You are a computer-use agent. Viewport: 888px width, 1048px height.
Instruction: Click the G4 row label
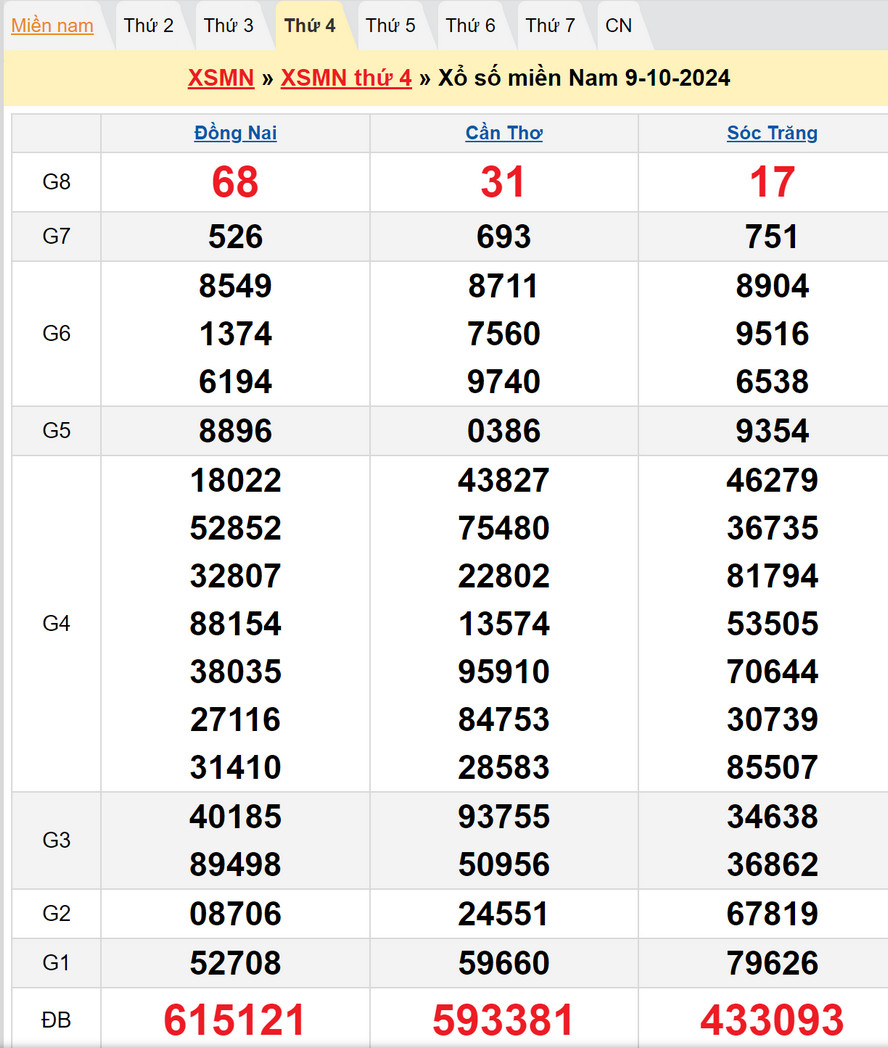click(x=56, y=624)
